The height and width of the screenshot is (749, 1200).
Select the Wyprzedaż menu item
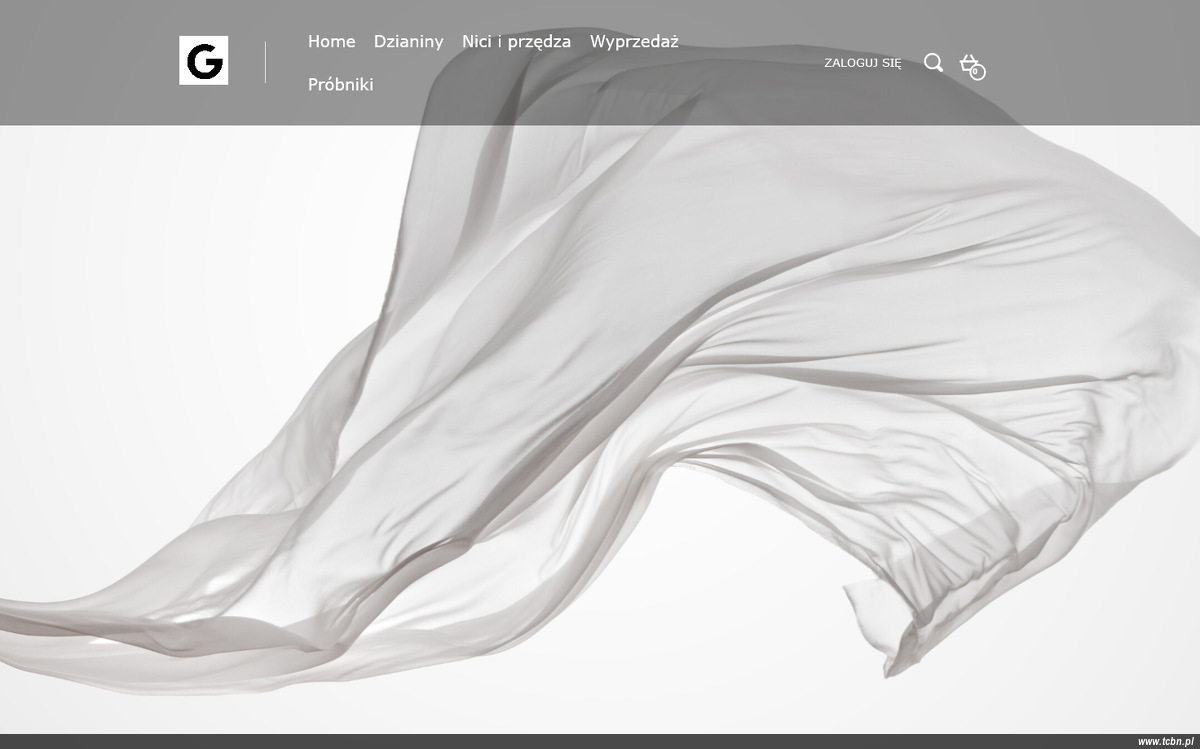(634, 41)
